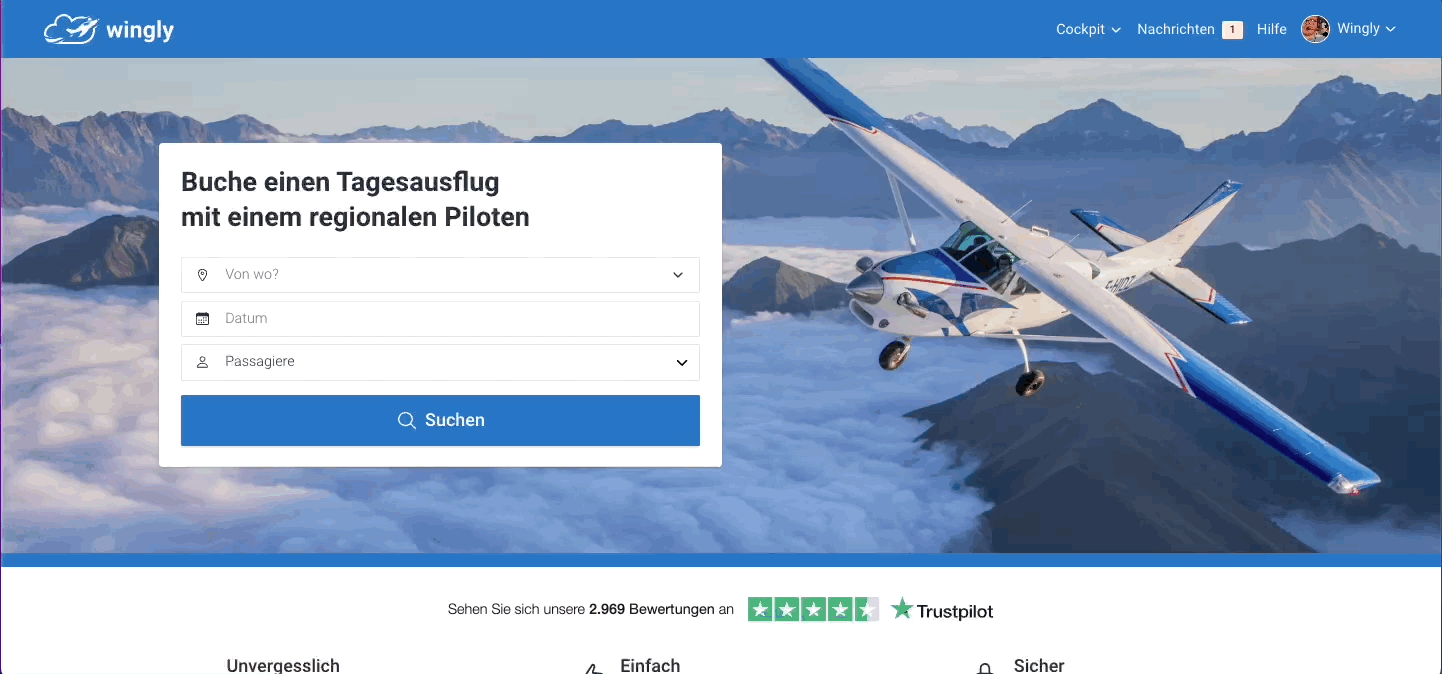1442x674 pixels.
Task: Click the magnifying glass icon on Suchen button
Action: pyautogui.click(x=406, y=420)
